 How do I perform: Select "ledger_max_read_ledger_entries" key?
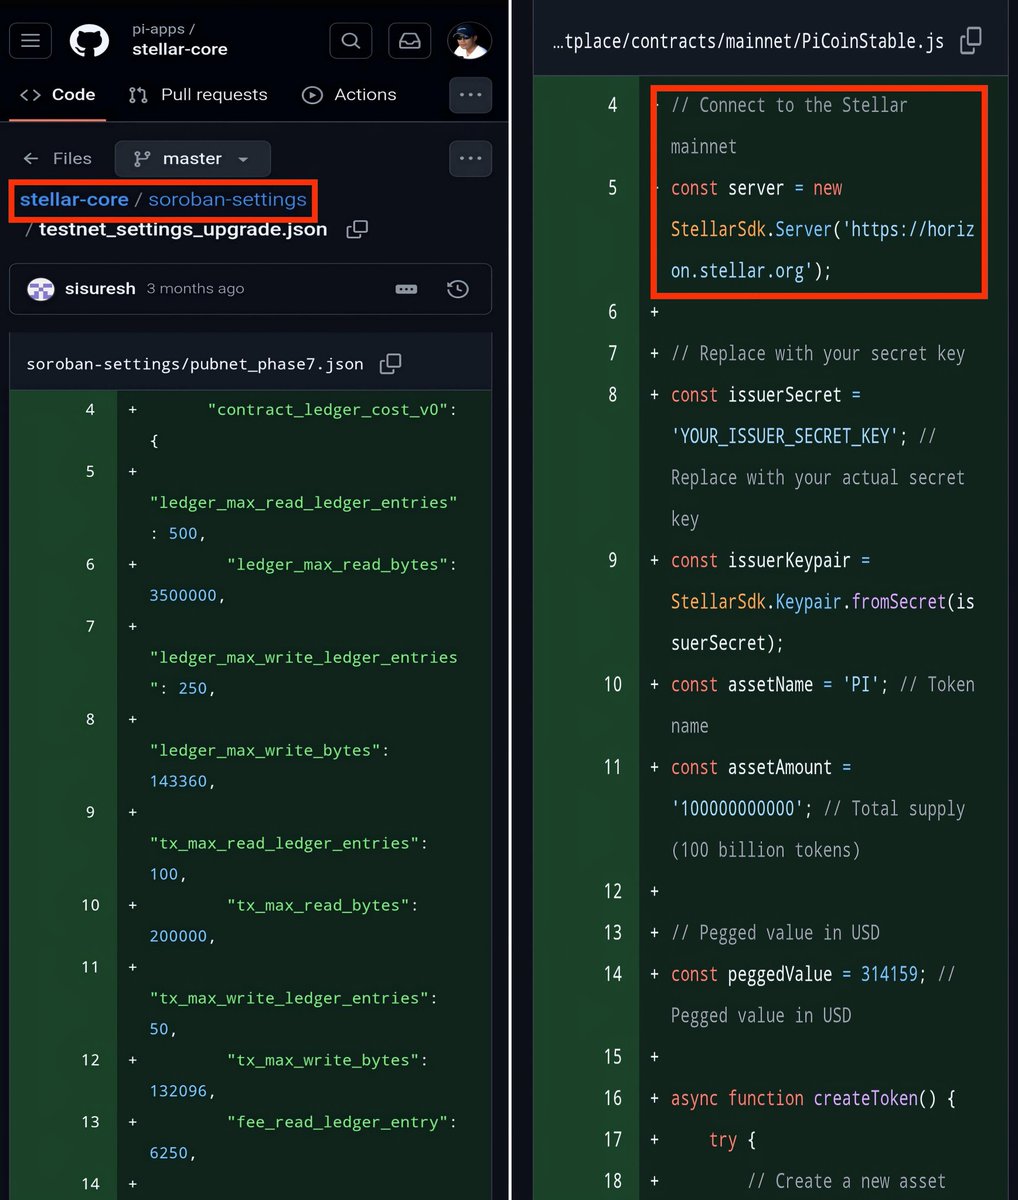pyautogui.click(x=304, y=503)
